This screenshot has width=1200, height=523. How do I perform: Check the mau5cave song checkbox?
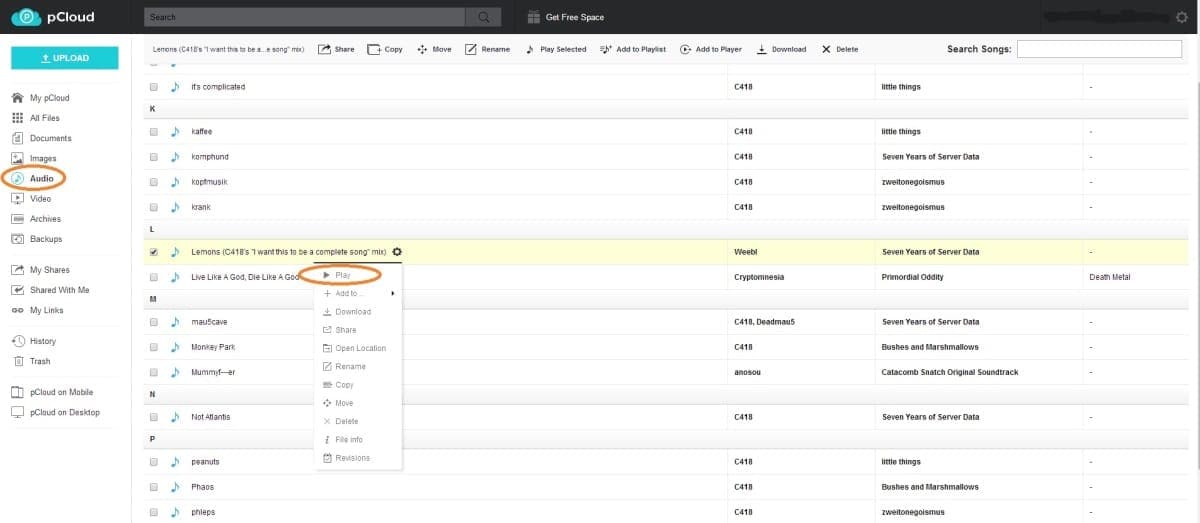153,322
